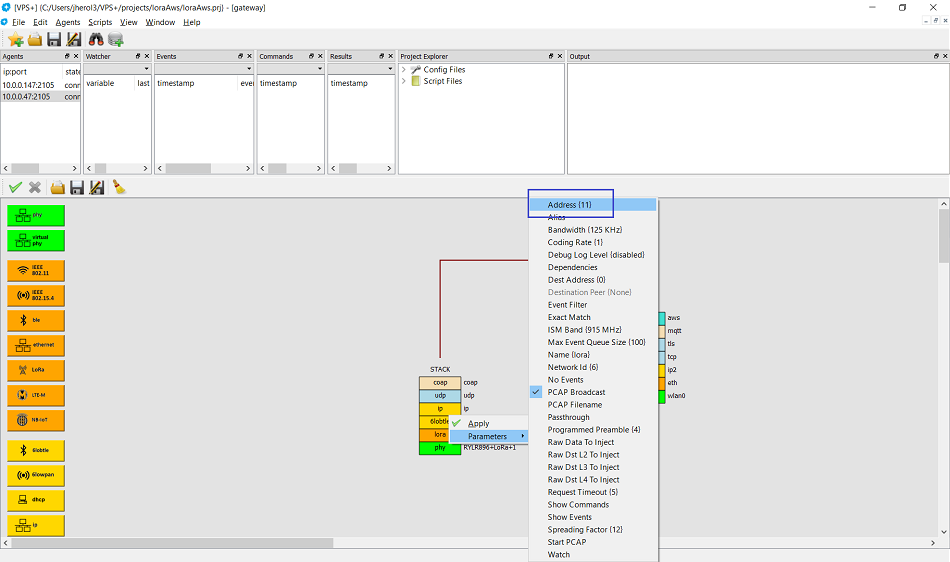Viewport: 950px width, 562px height.
Task: Choose the NB-IoT block in the palette
Action: pos(36,420)
